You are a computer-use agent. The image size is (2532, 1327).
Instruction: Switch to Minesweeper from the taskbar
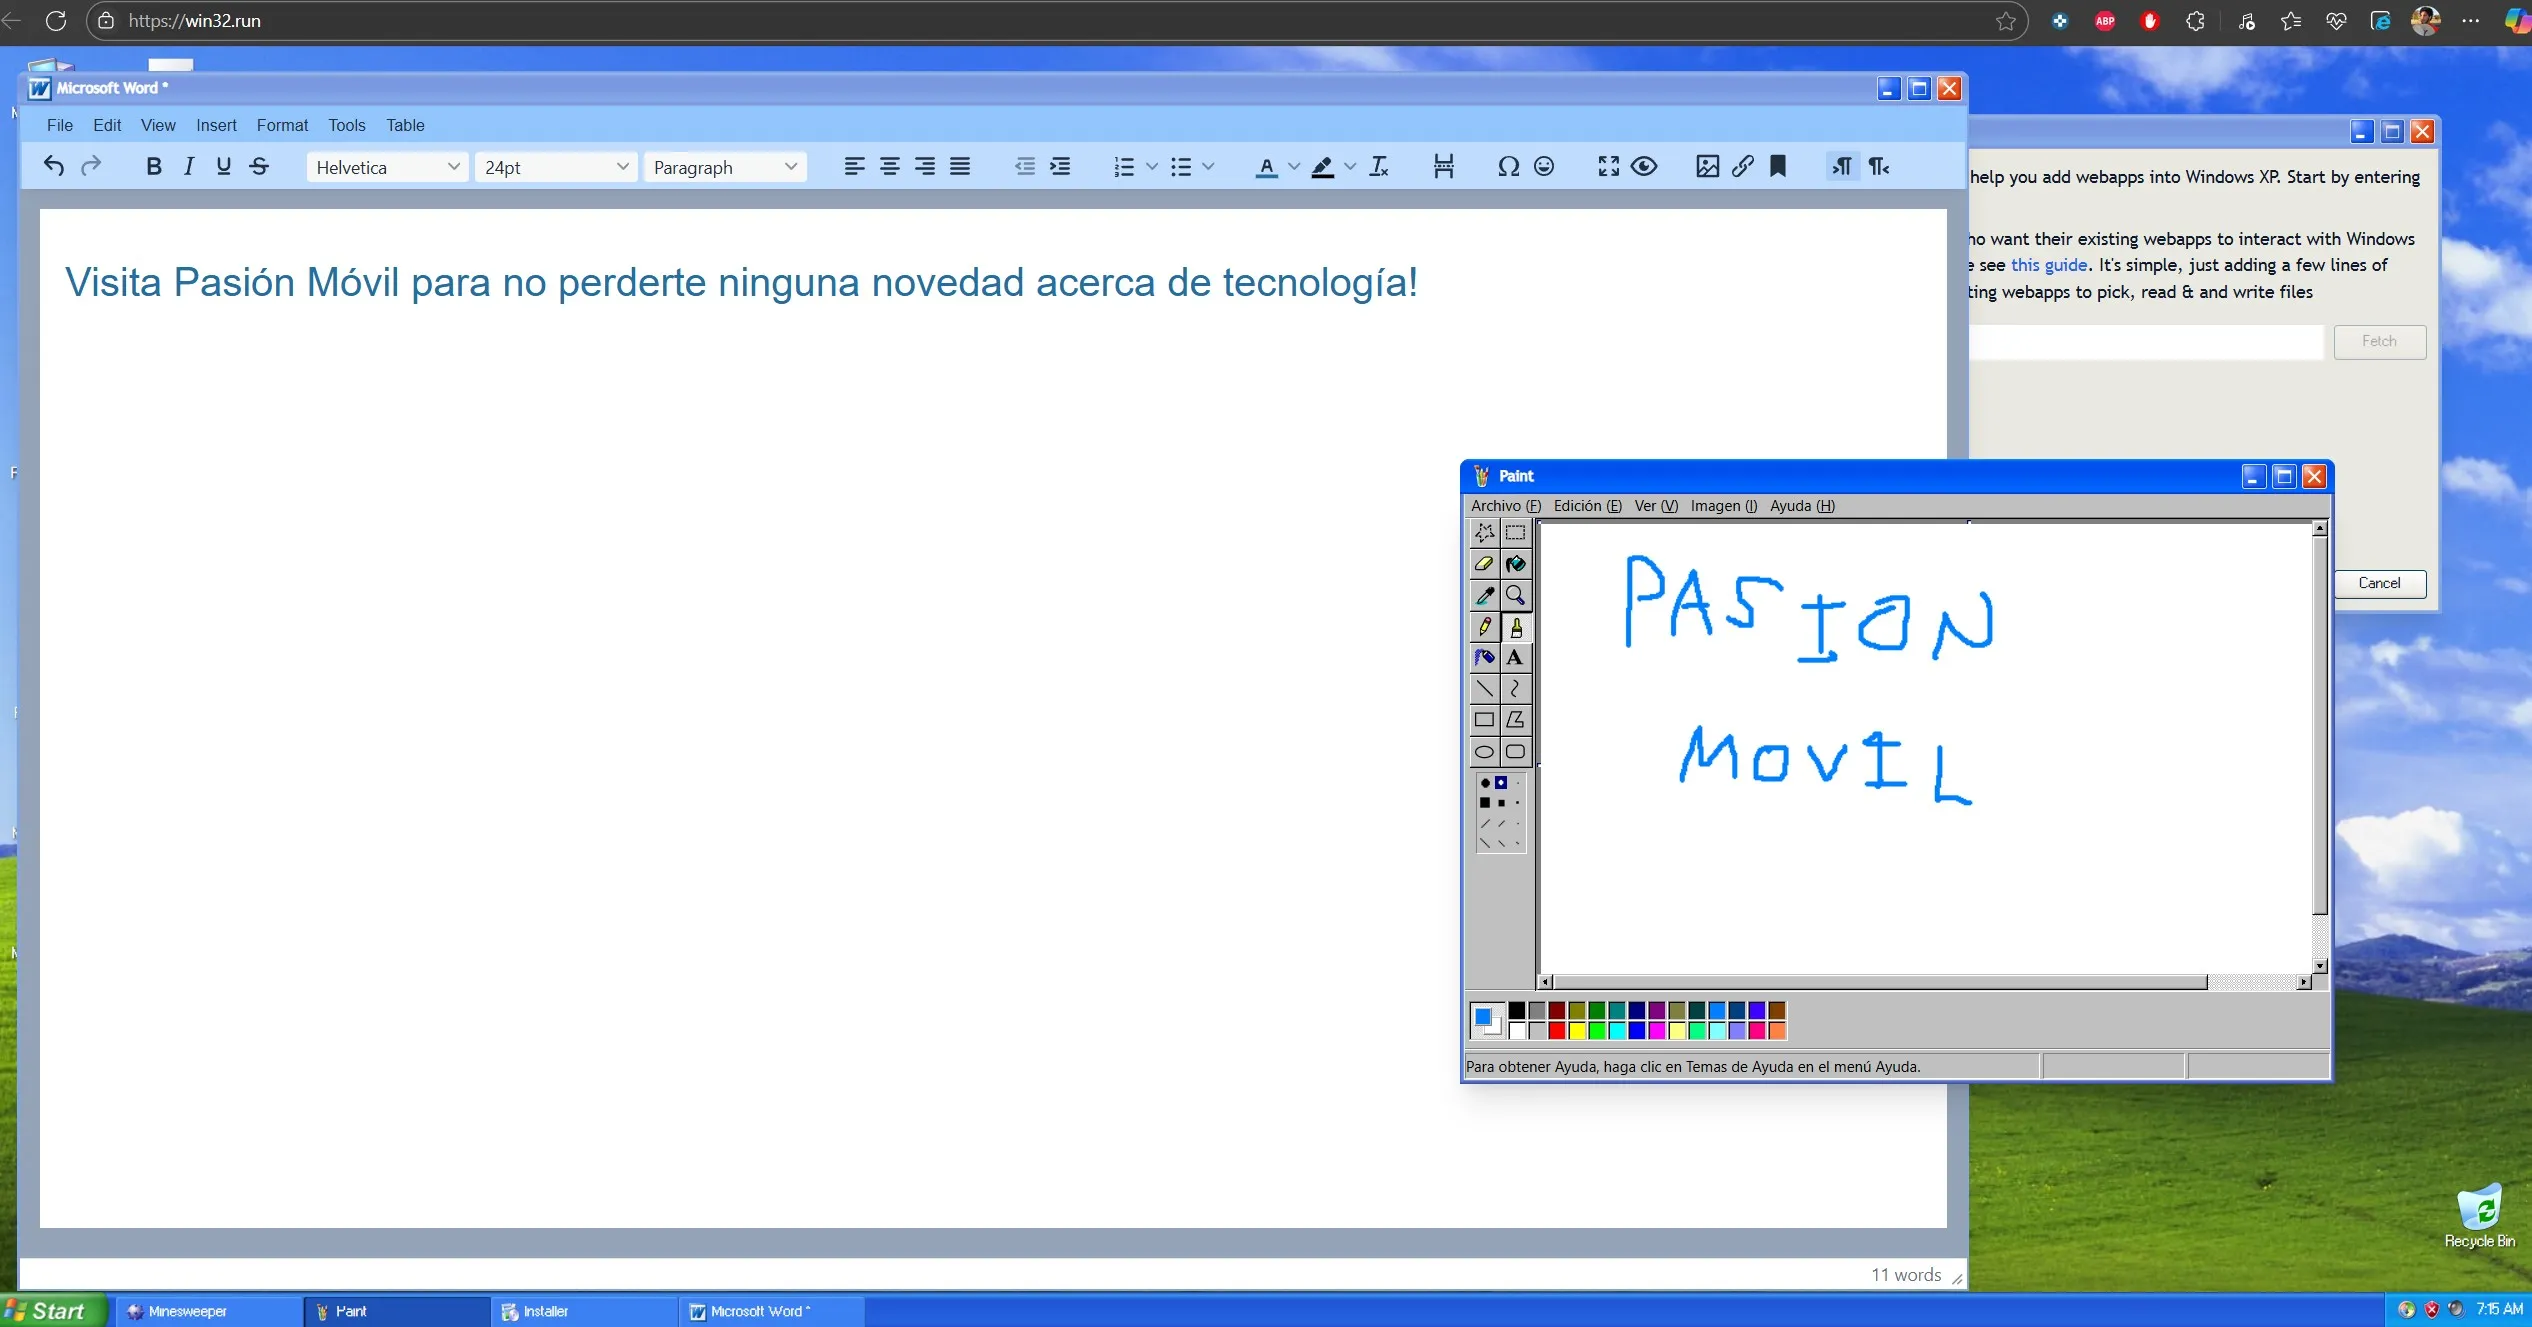(x=211, y=1311)
